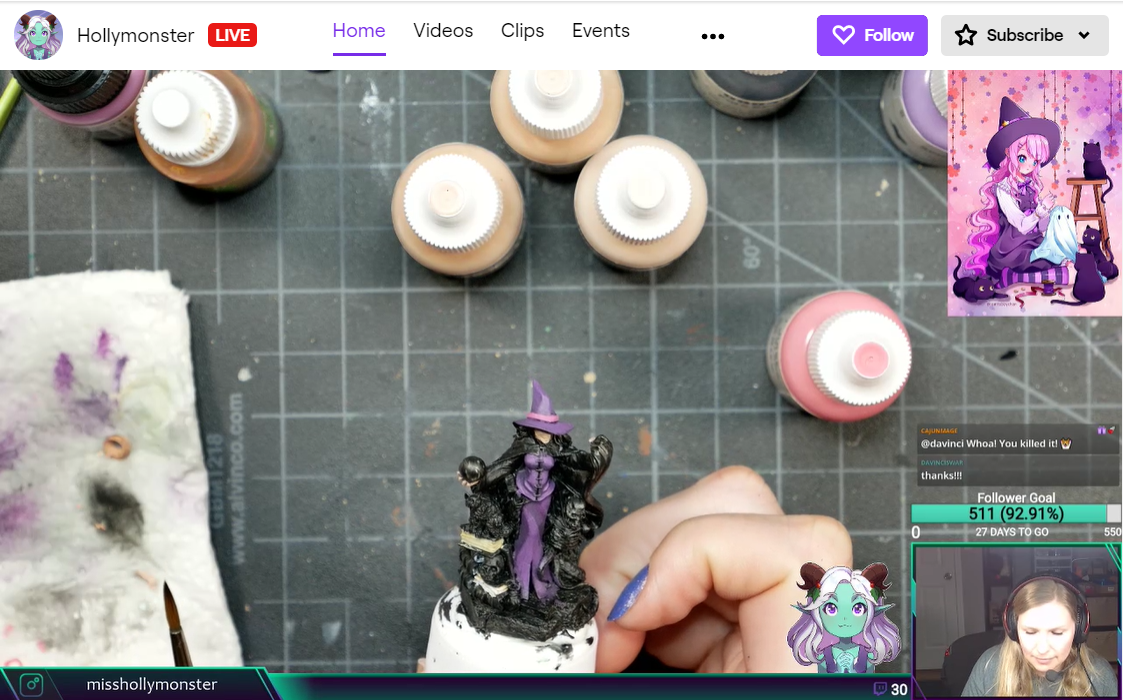Click the witch fan art image in the top right
Image resolution: width=1123 pixels, height=700 pixels.
point(1034,190)
